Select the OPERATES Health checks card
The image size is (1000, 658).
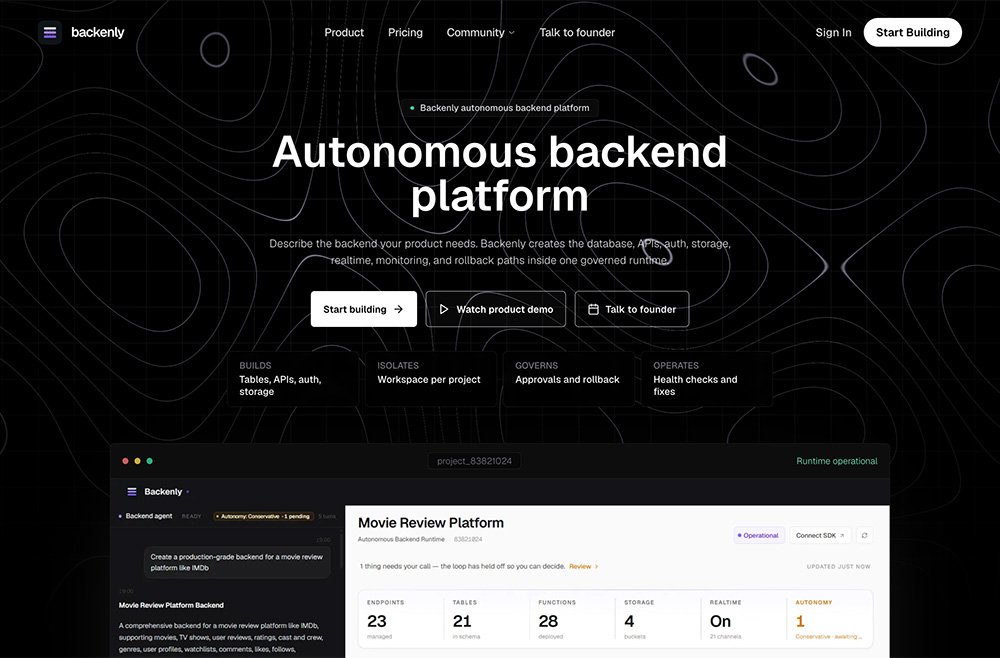[707, 379]
